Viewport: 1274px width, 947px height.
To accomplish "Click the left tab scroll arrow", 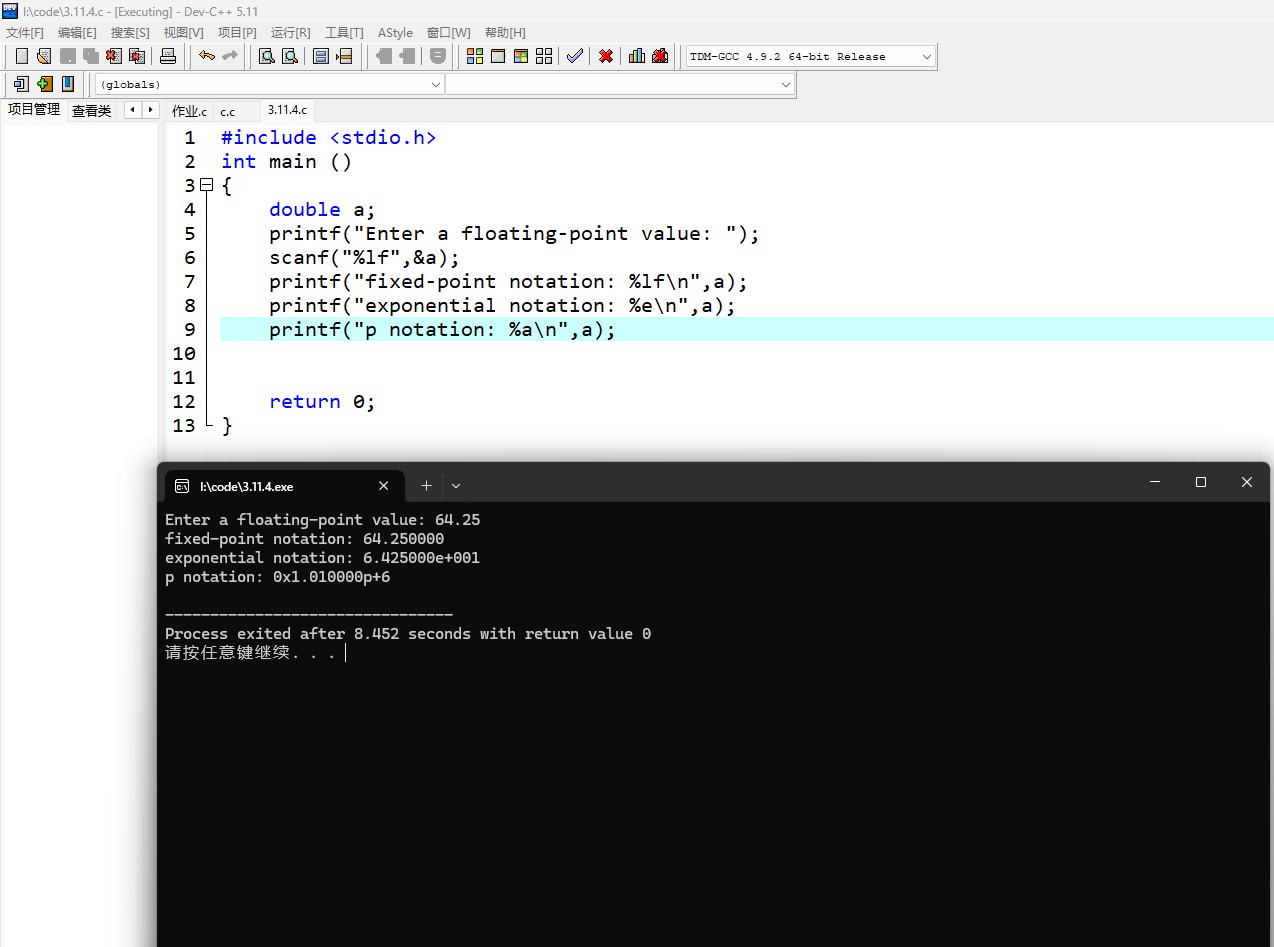I will coord(132,110).
